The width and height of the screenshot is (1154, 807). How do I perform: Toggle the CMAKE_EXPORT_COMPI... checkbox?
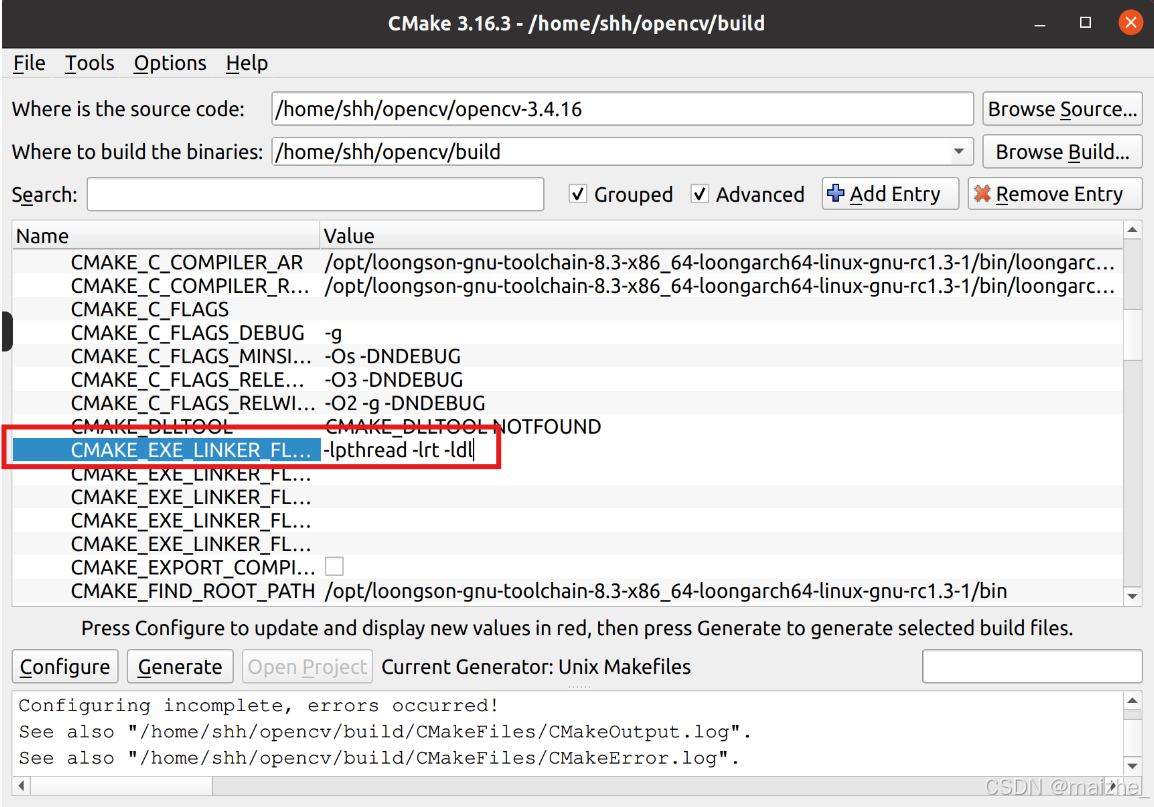pyautogui.click(x=334, y=566)
